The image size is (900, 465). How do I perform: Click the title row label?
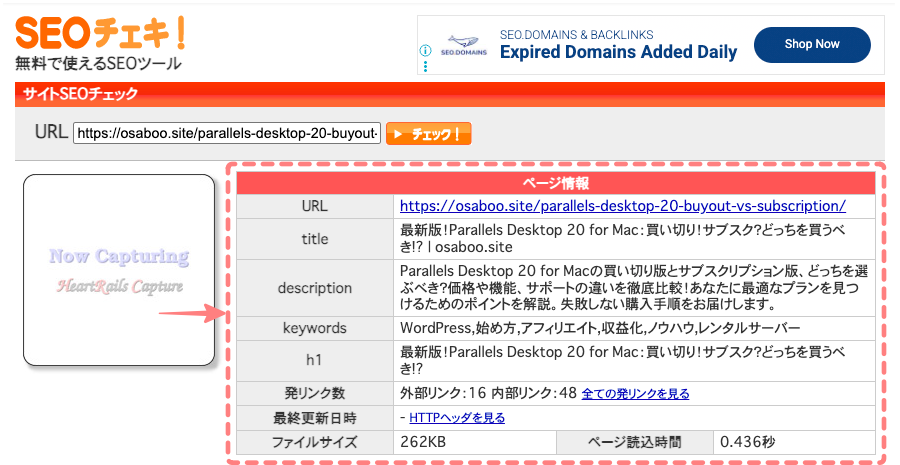point(315,239)
